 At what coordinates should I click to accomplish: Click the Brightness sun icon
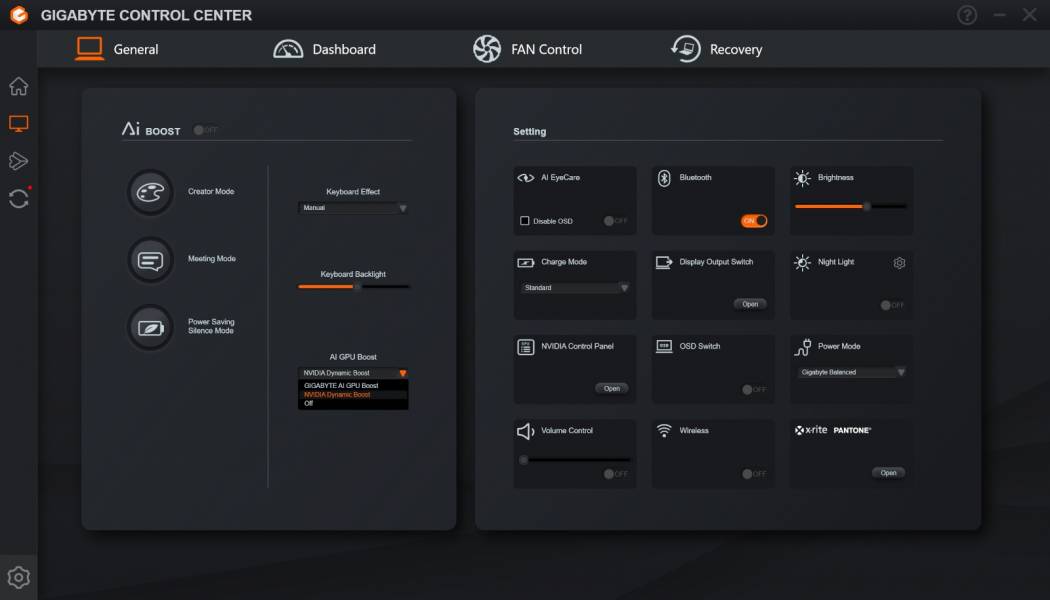coord(802,178)
